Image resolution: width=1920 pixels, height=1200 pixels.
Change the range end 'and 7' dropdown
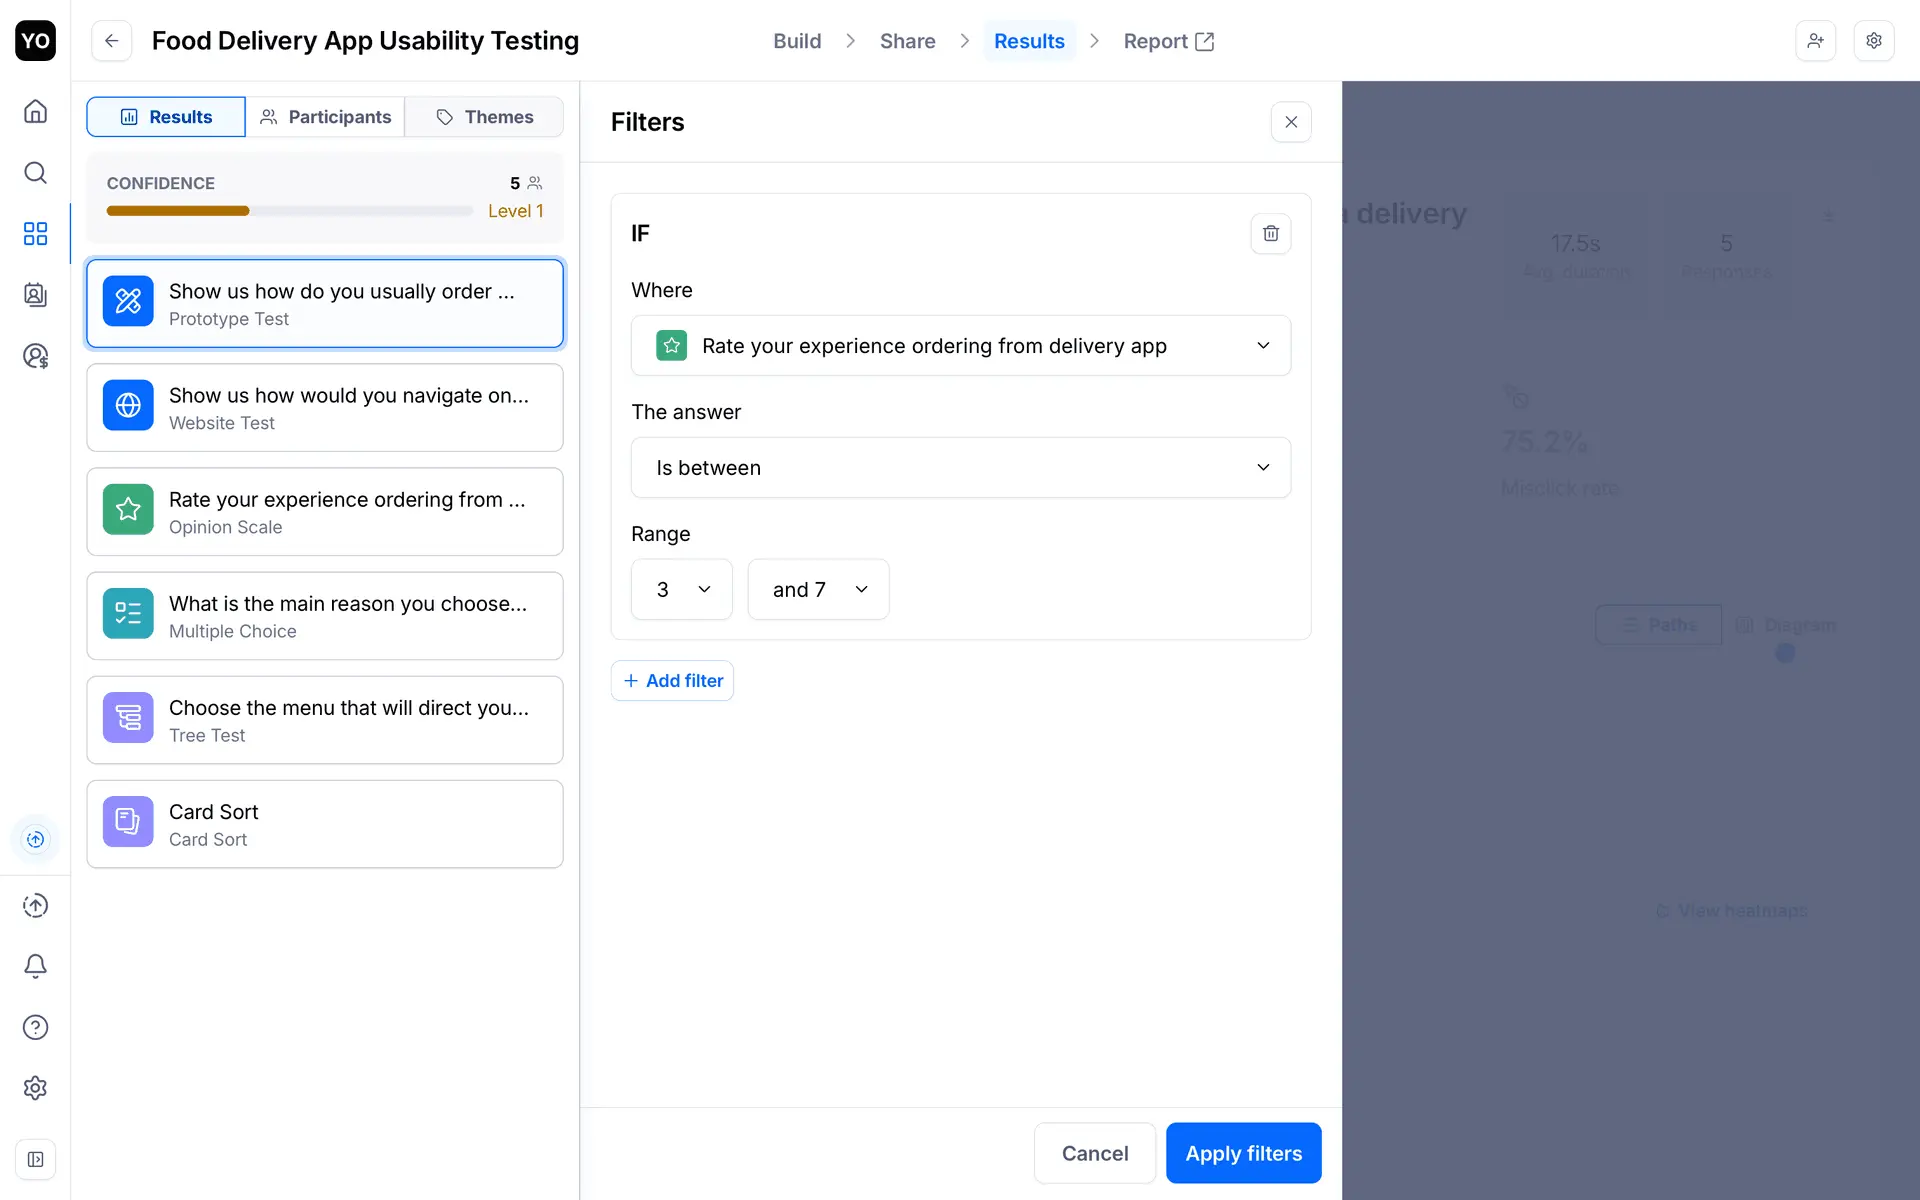pyautogui.click(x=818, y=590)
